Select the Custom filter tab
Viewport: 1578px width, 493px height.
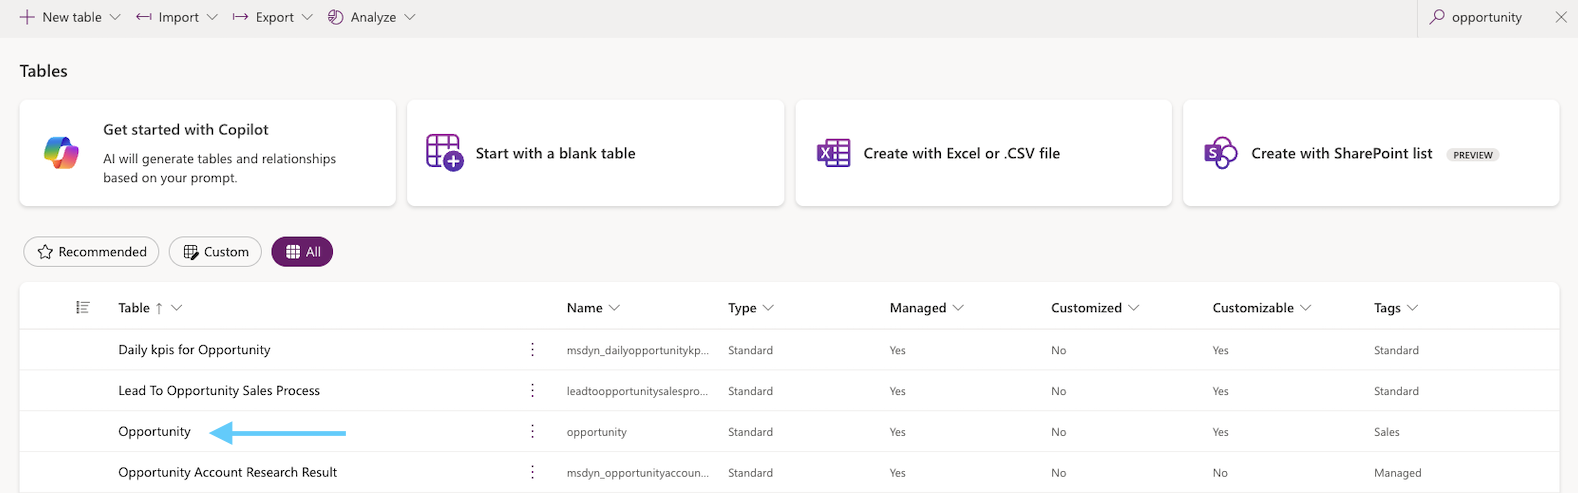point(215,252)
